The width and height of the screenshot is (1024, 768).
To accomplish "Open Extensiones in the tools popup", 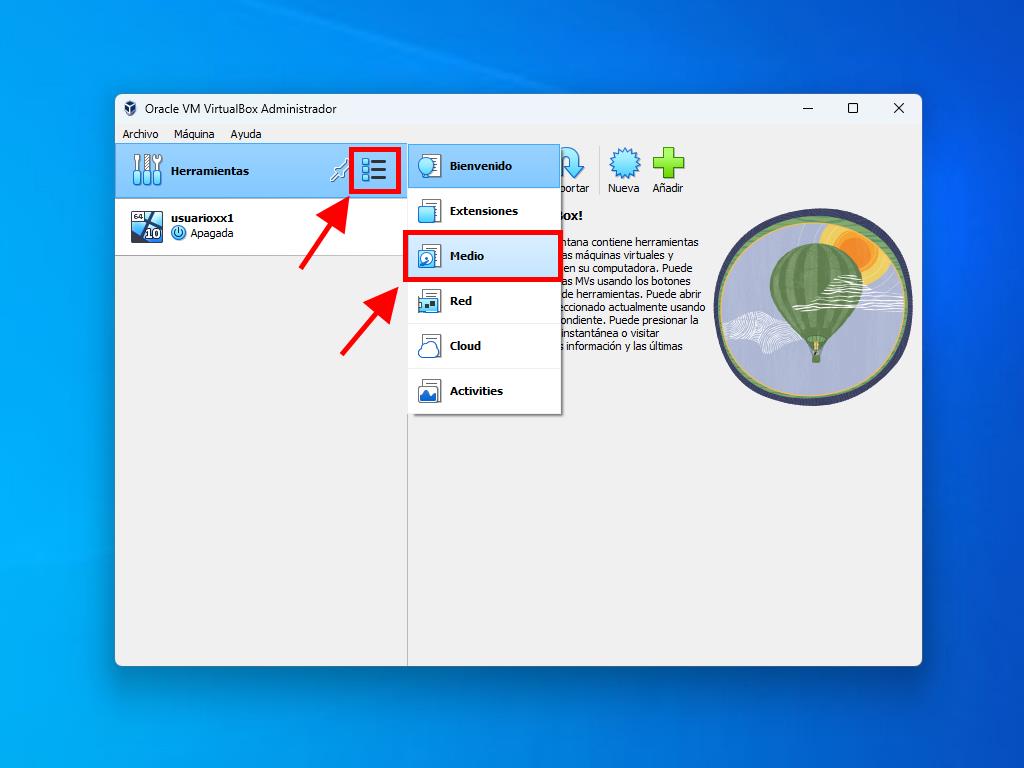I will coord(484,211).
